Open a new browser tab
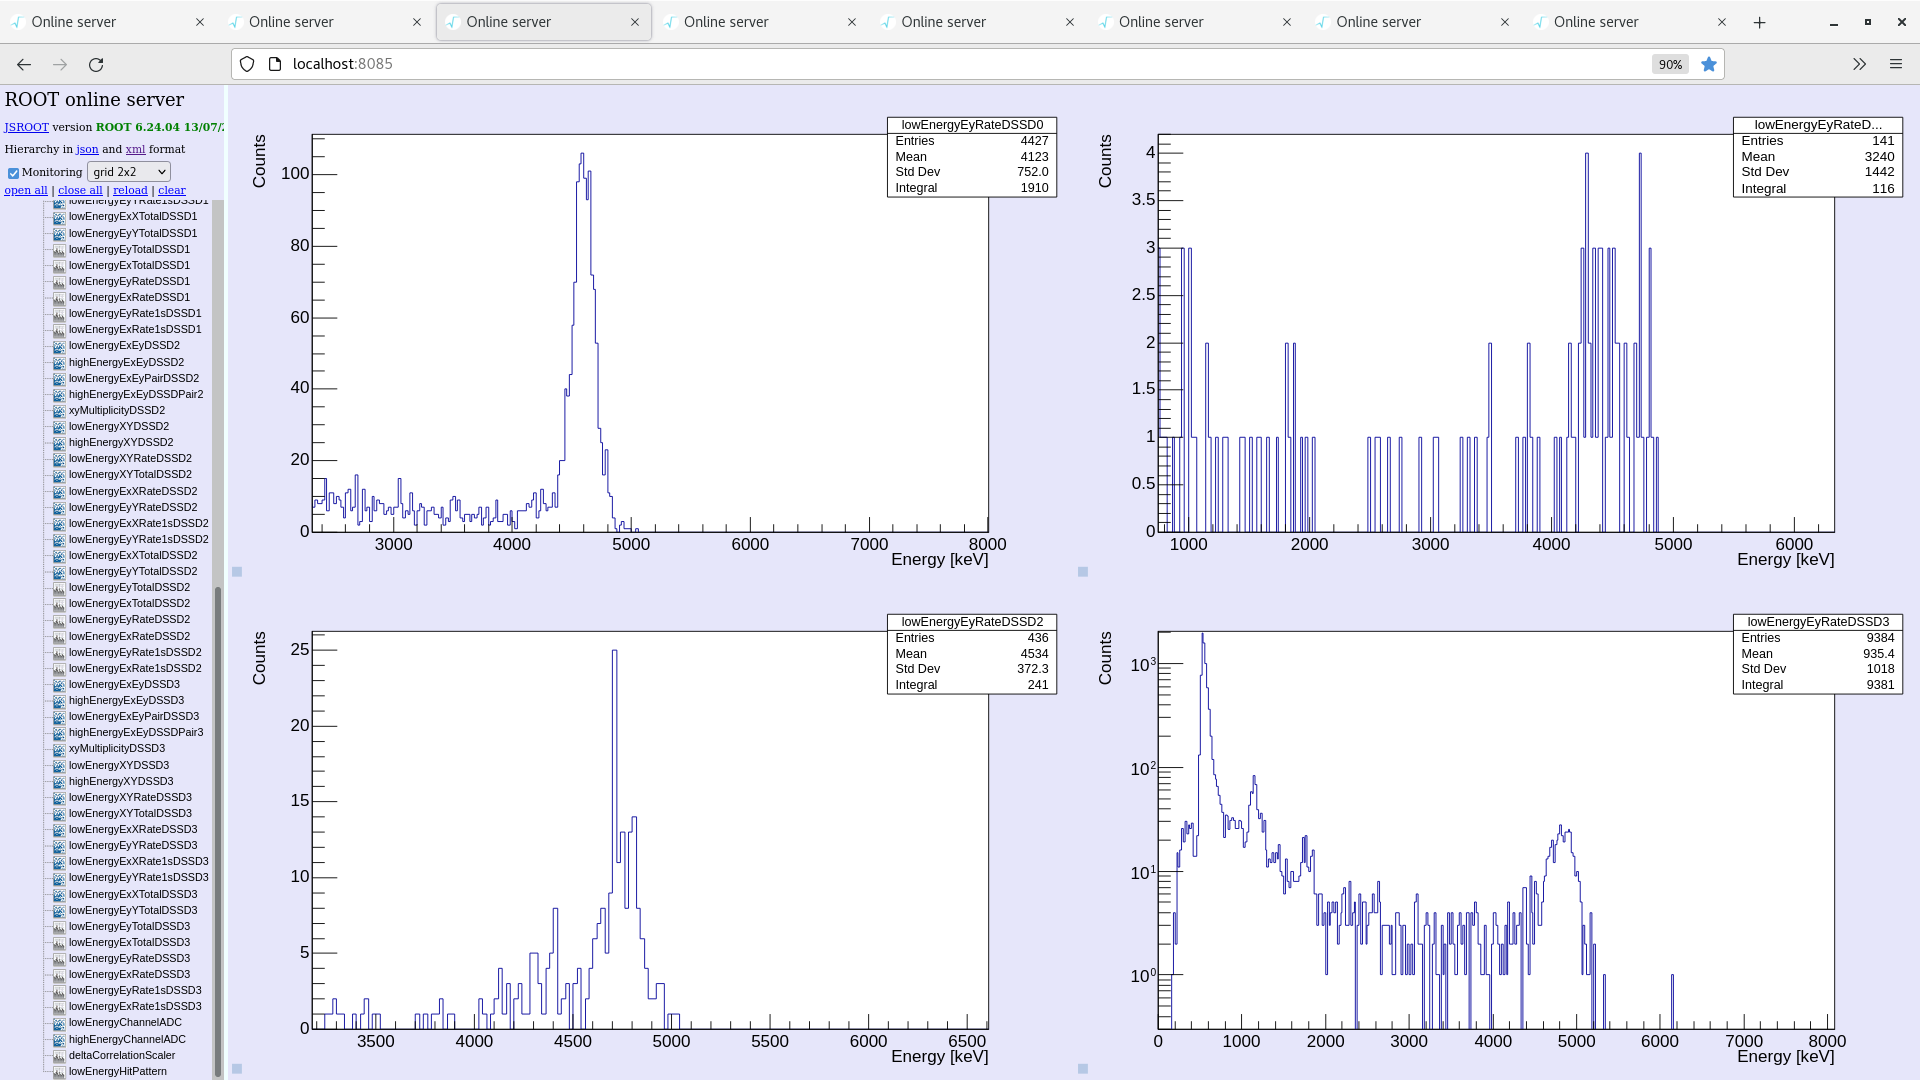The height and width of the screenshot is (1080, 1920). click(1759, 22)
